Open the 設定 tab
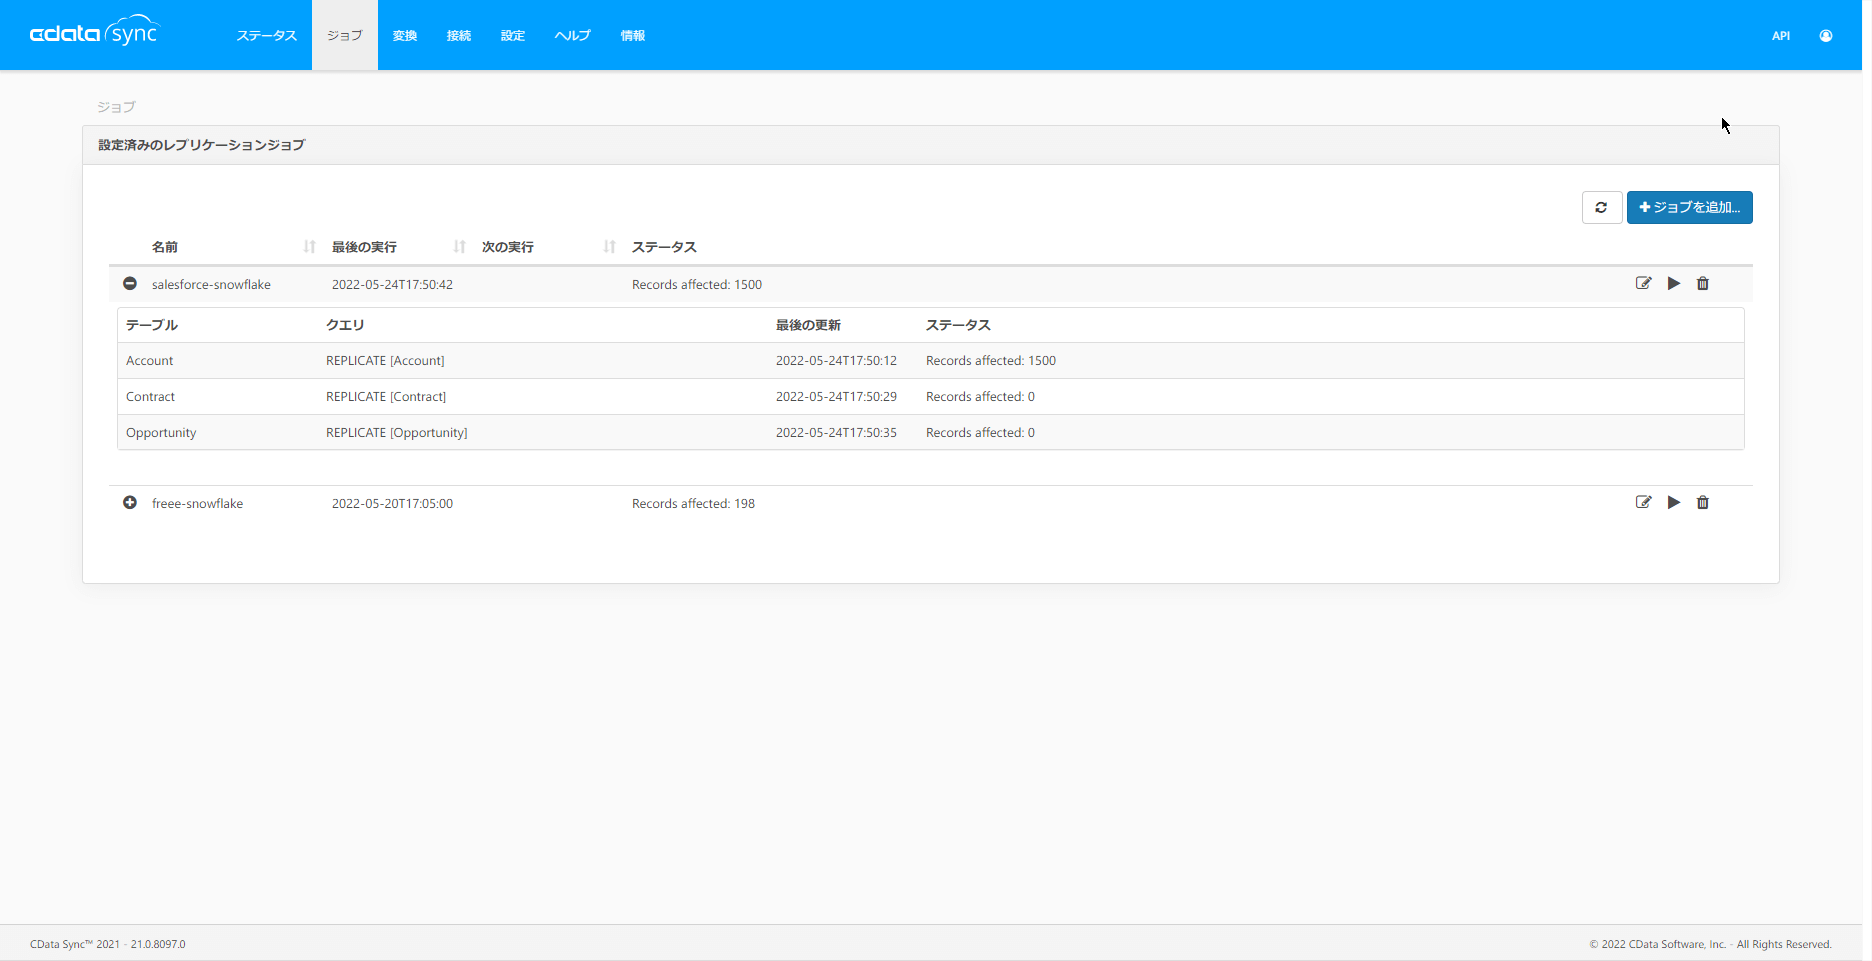Image resolution: width=1872 pixels, height=961 pixels. 512,36
